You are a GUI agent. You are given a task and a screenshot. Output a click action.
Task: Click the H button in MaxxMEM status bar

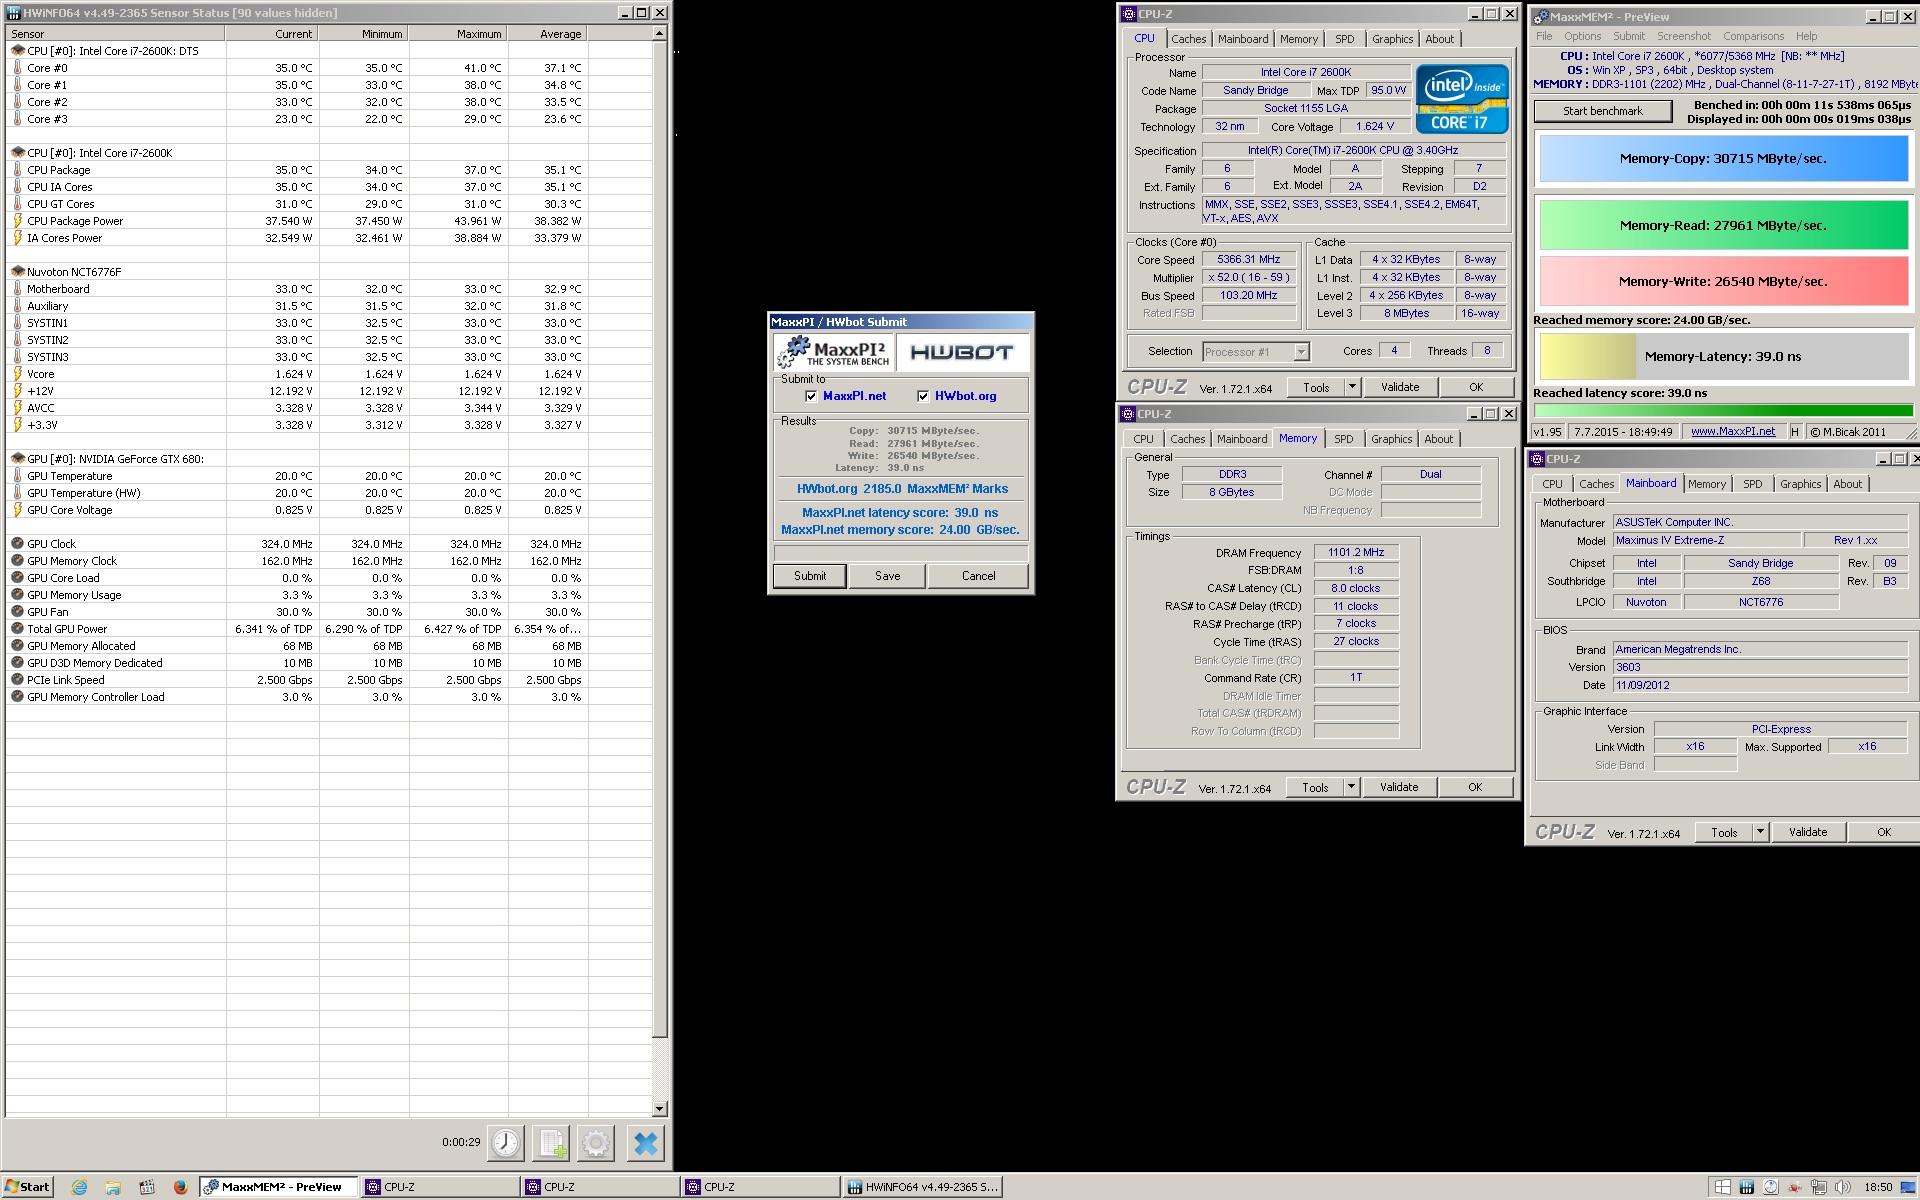click(1795, 432)
